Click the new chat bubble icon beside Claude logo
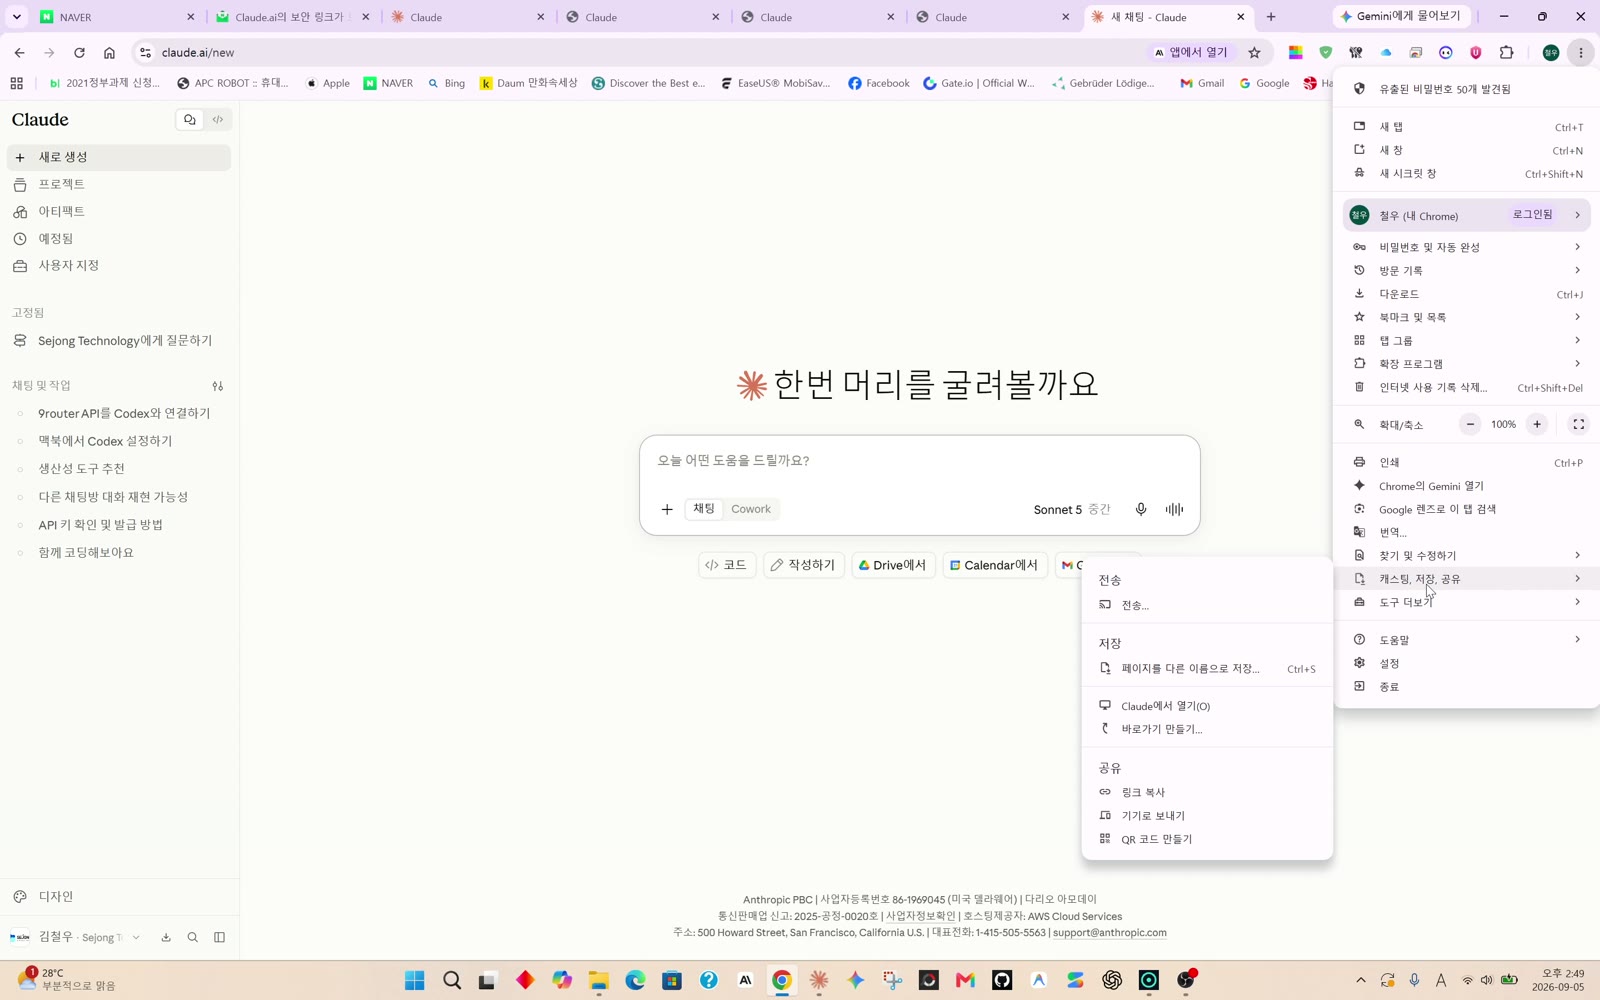Screen dimensions: 1600x1000 pyautogui.click(x=189, y=120)
